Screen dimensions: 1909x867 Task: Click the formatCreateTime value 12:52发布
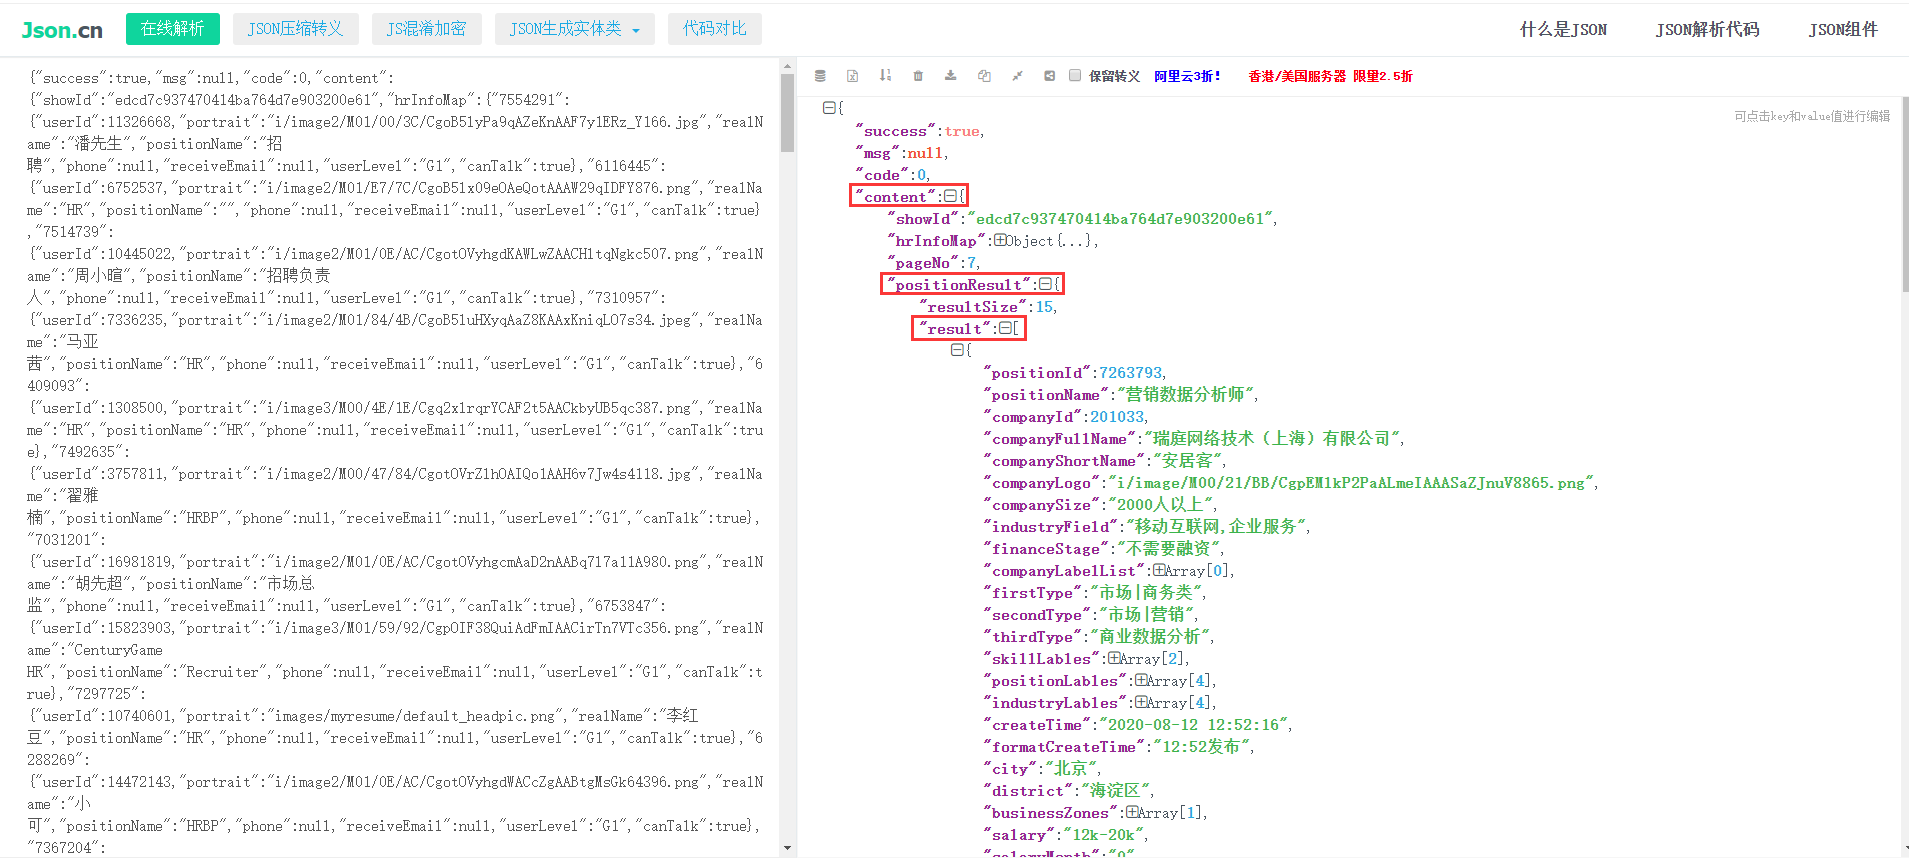[1200, 747]
